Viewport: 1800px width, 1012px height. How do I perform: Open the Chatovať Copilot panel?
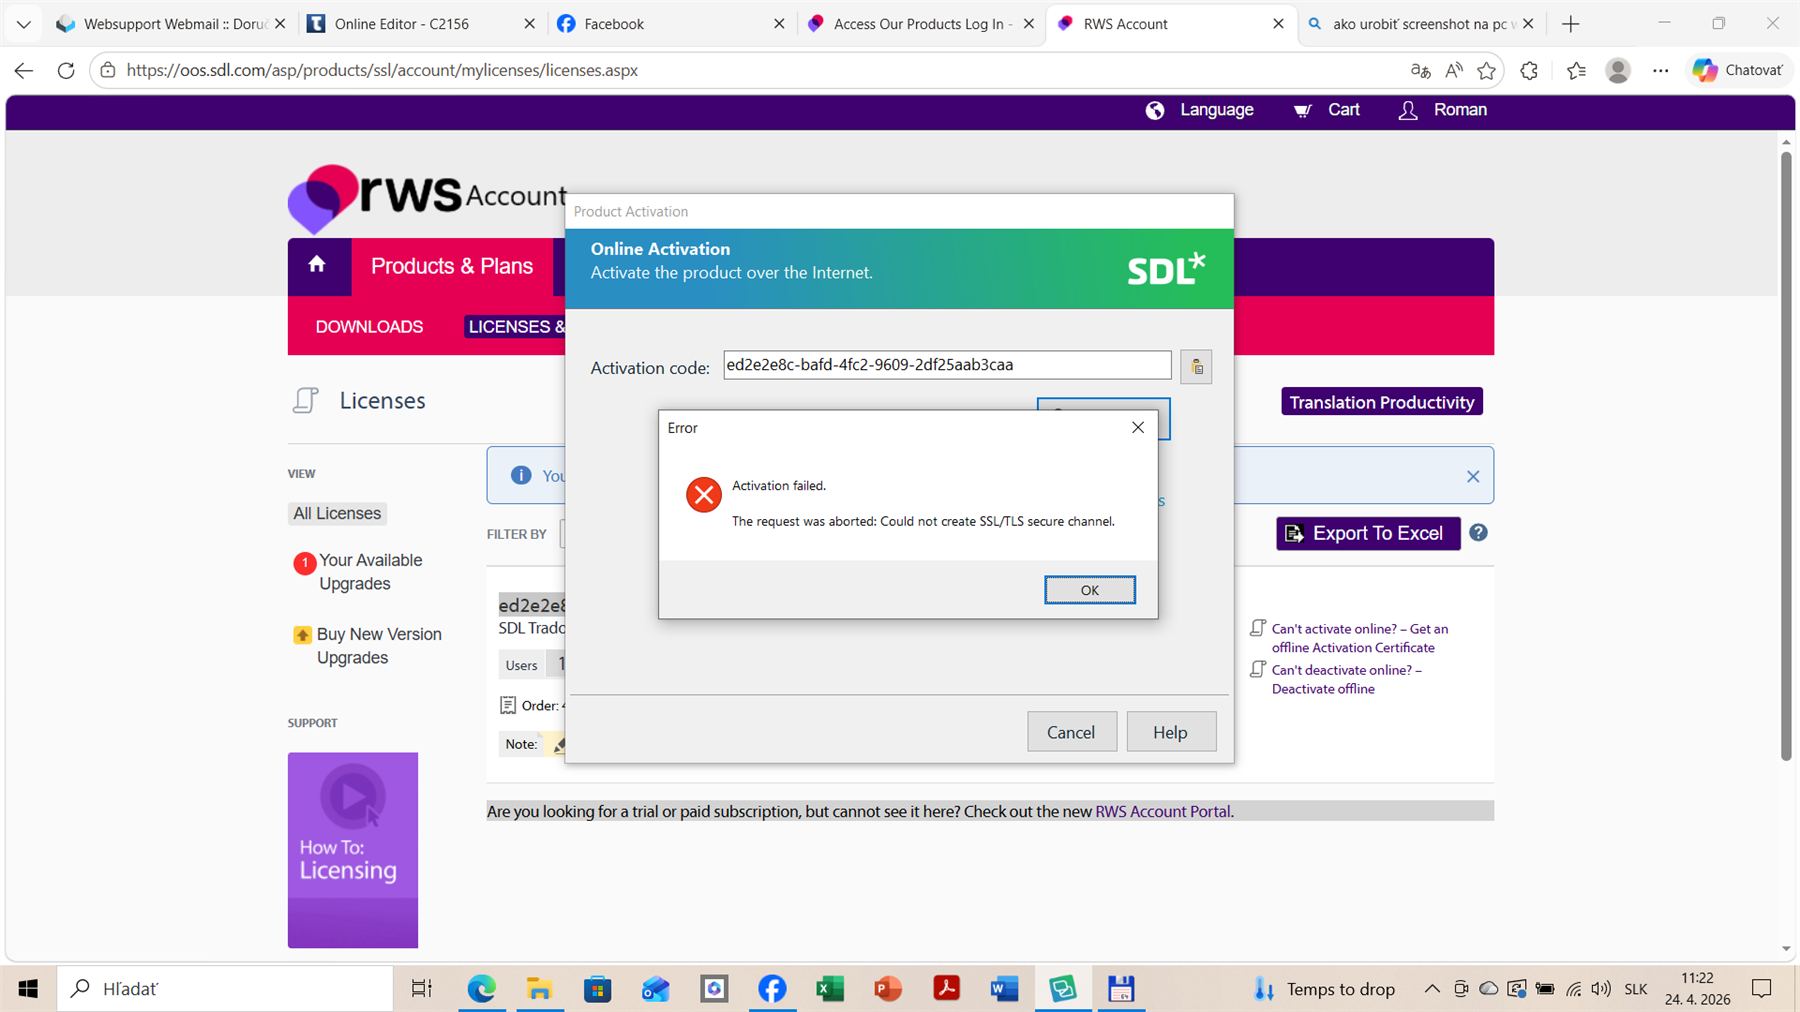point(1738,70)
